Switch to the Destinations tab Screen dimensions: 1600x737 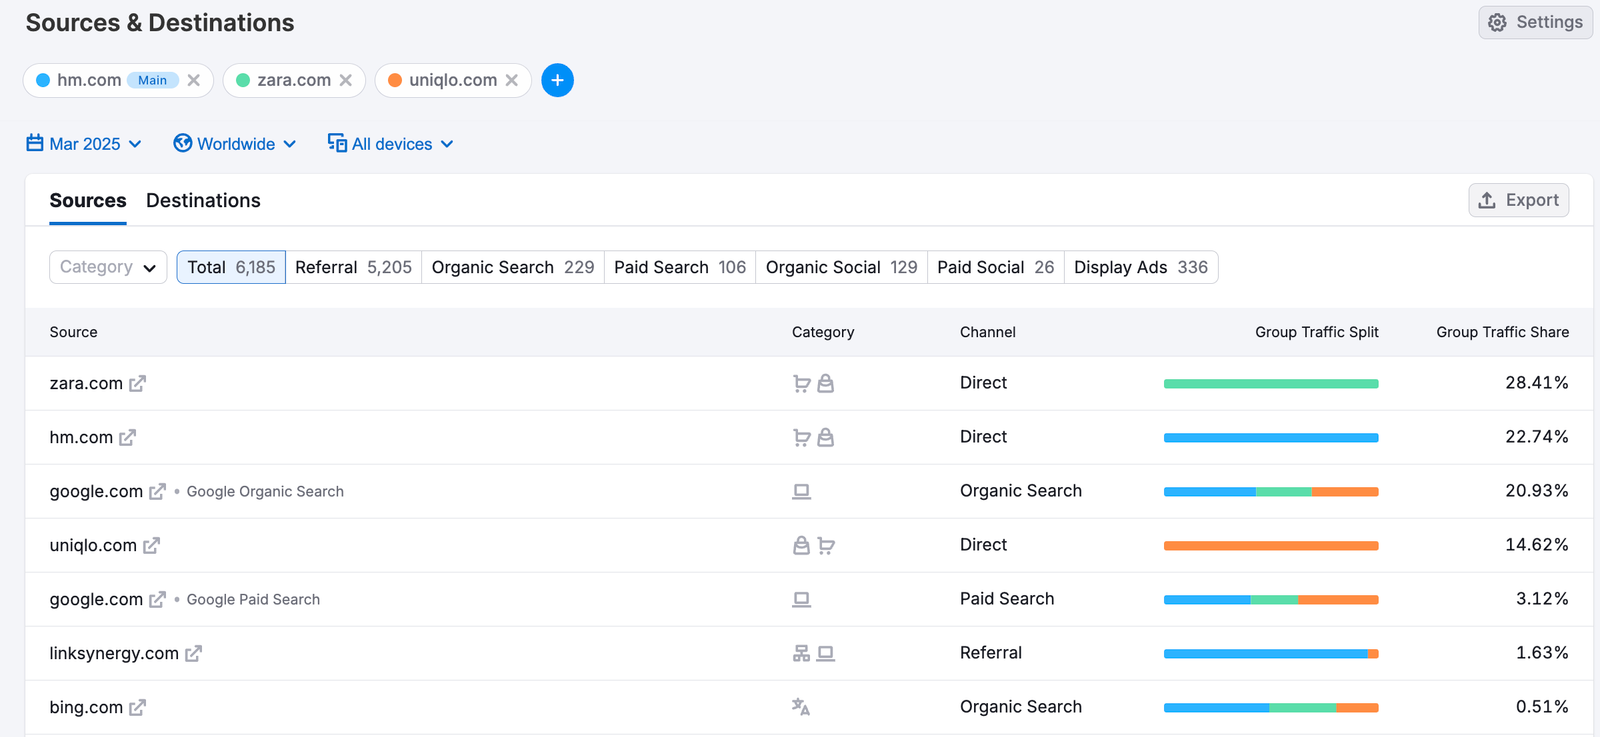coord(203,201)
